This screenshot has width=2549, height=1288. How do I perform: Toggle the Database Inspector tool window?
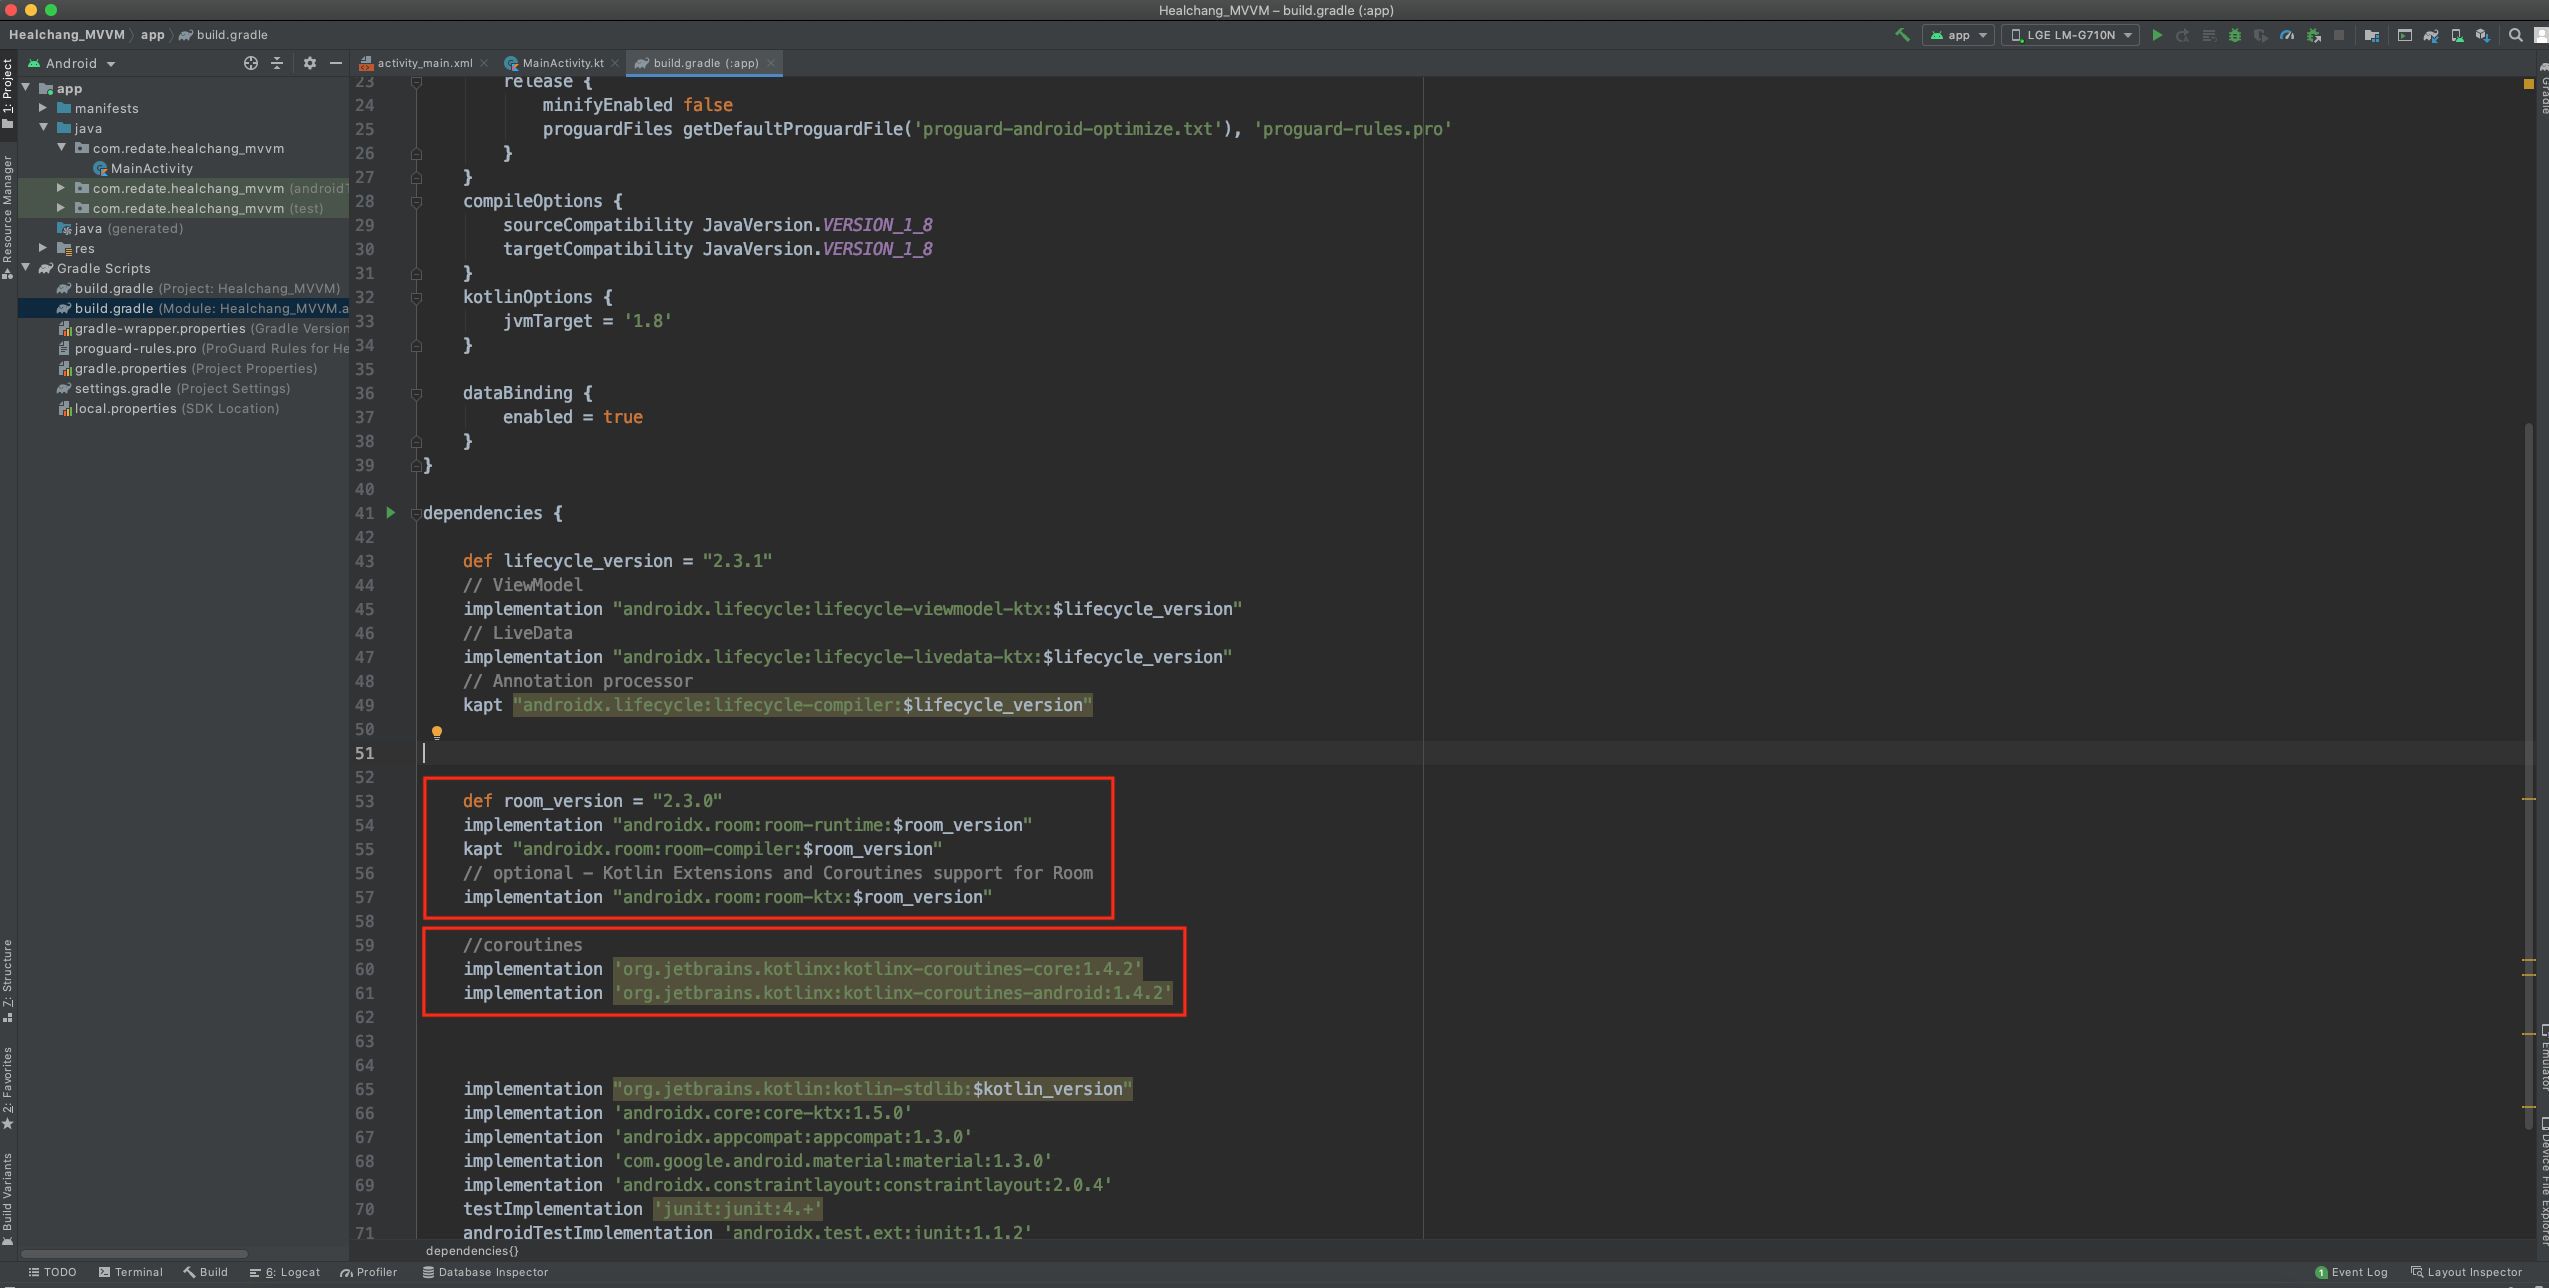pyautogui.click(x=485, y=1272)
